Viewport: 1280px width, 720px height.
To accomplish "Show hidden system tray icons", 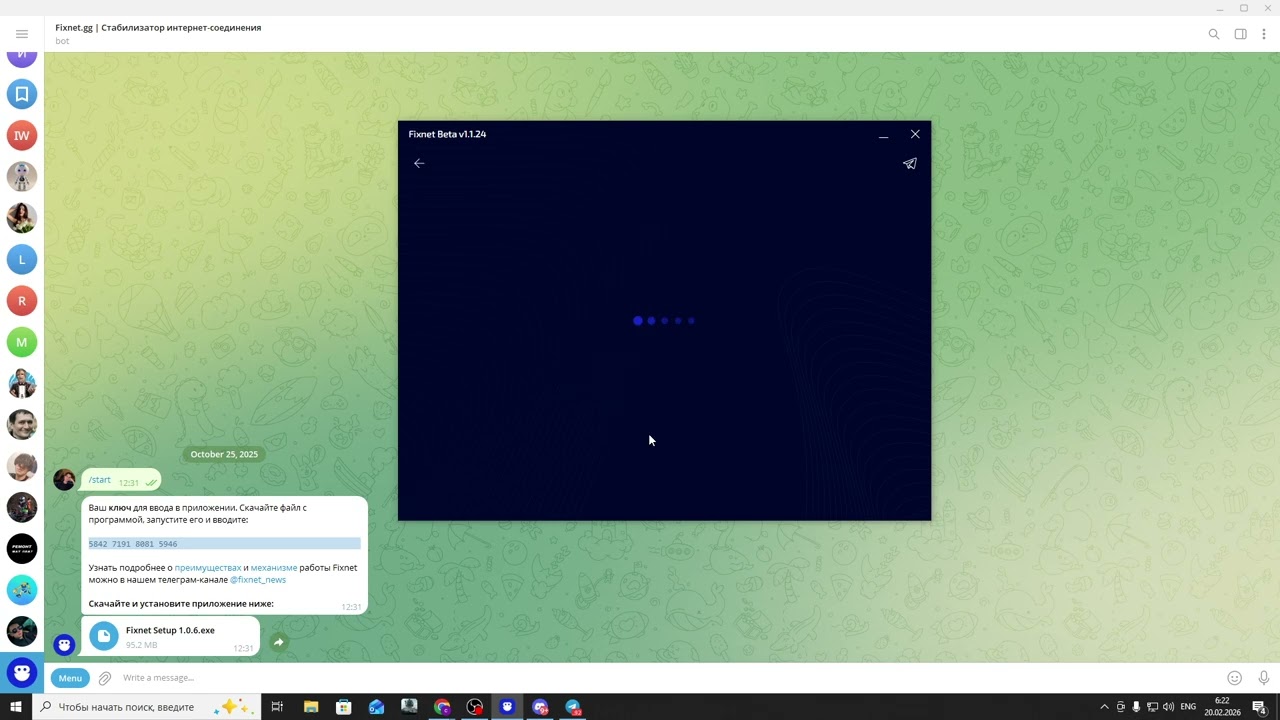I will click(x=1104, y=707).
